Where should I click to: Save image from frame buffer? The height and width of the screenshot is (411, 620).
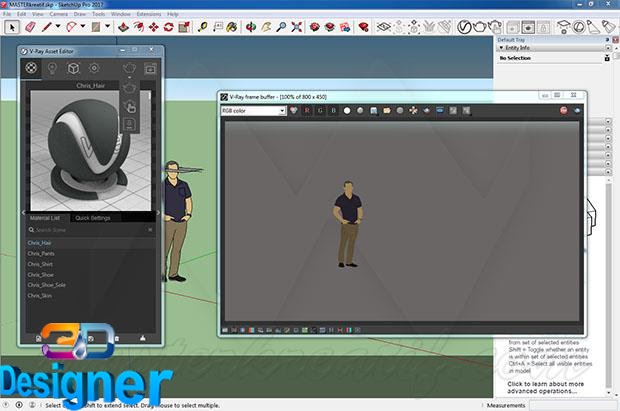[373, 111]
